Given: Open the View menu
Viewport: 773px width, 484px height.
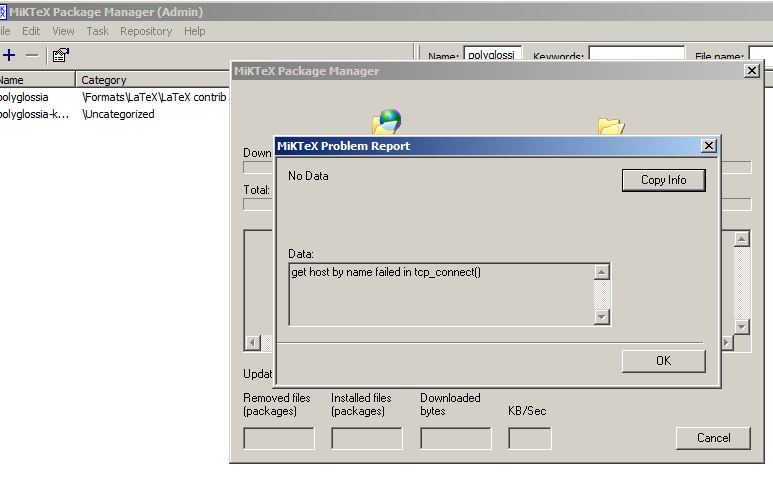Looking at the screenshot, I should pyautogui.click(x=63, y=31).
